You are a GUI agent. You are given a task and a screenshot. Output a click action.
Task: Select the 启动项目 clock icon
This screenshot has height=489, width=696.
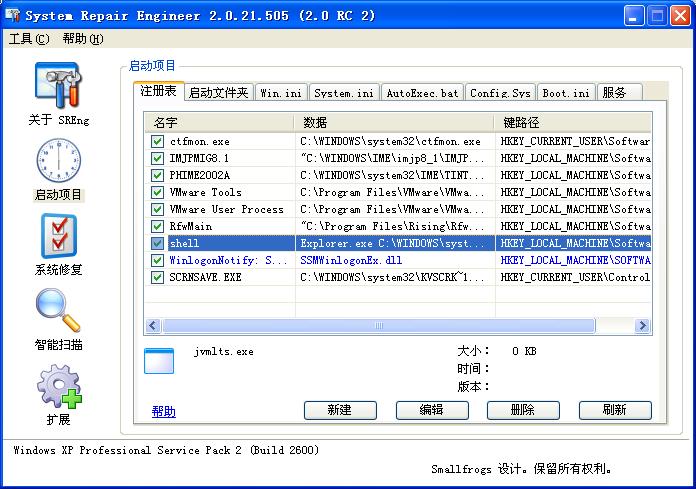[x=58, y=160]
